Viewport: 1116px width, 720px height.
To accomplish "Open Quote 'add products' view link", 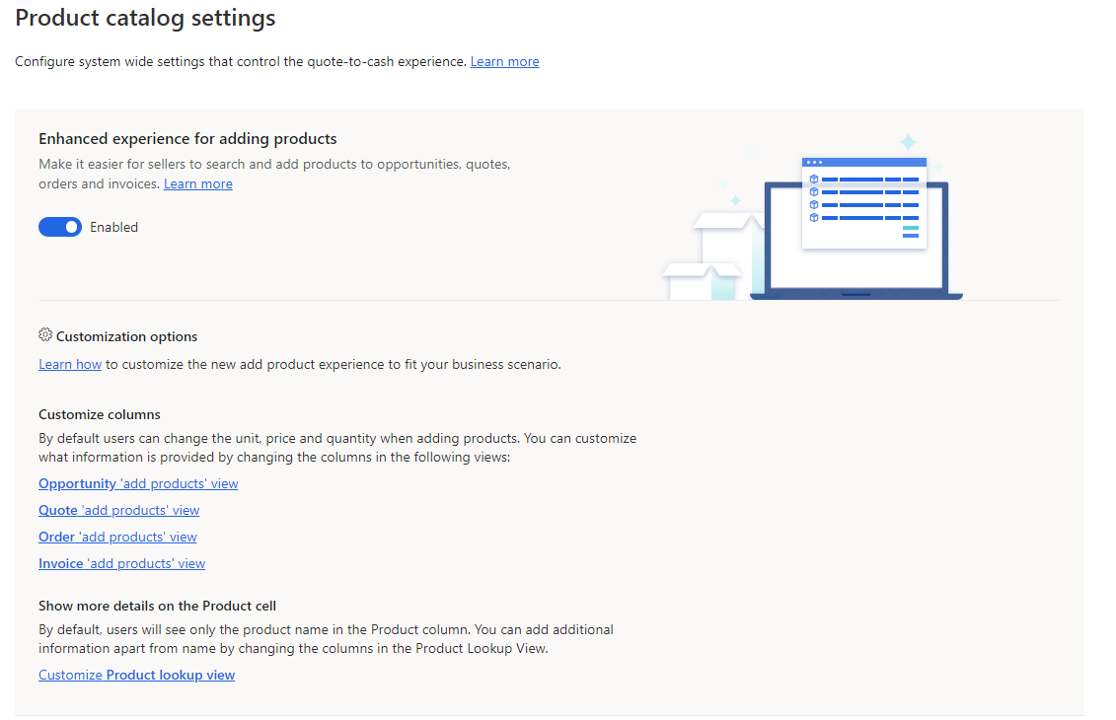I will tap(119, 510).
